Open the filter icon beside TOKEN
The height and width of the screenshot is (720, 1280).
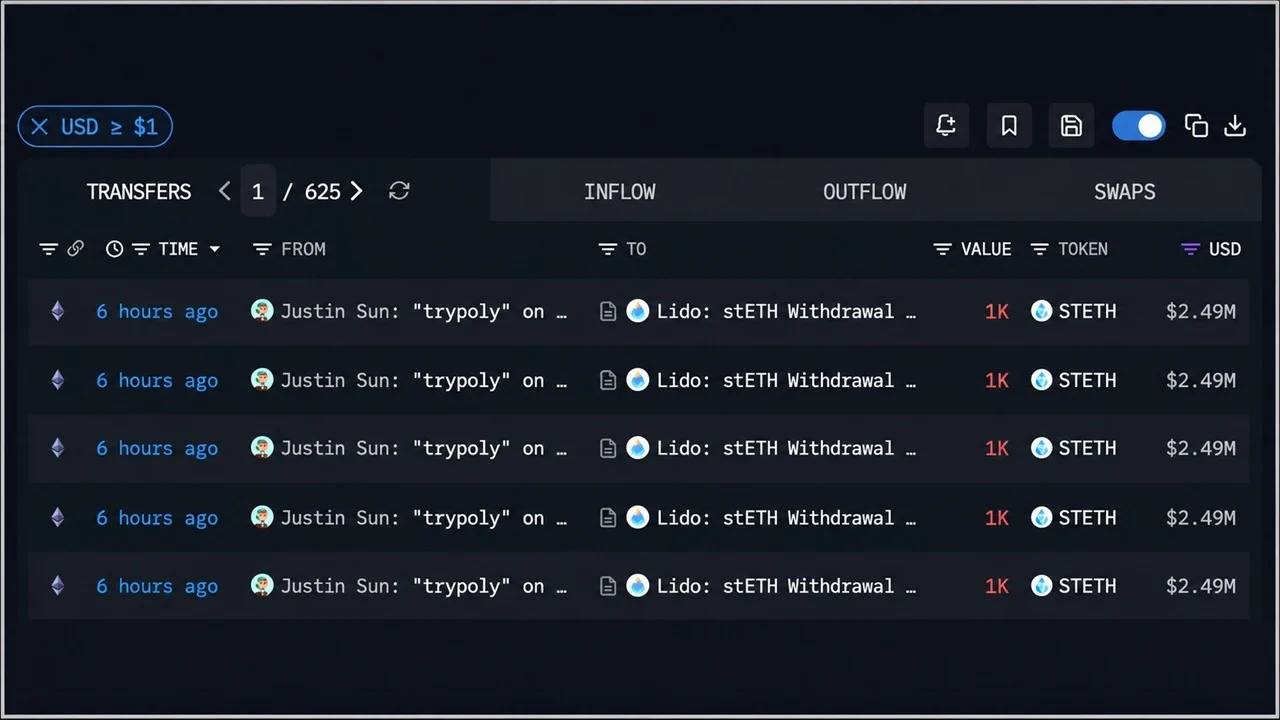click(1040, 249)
